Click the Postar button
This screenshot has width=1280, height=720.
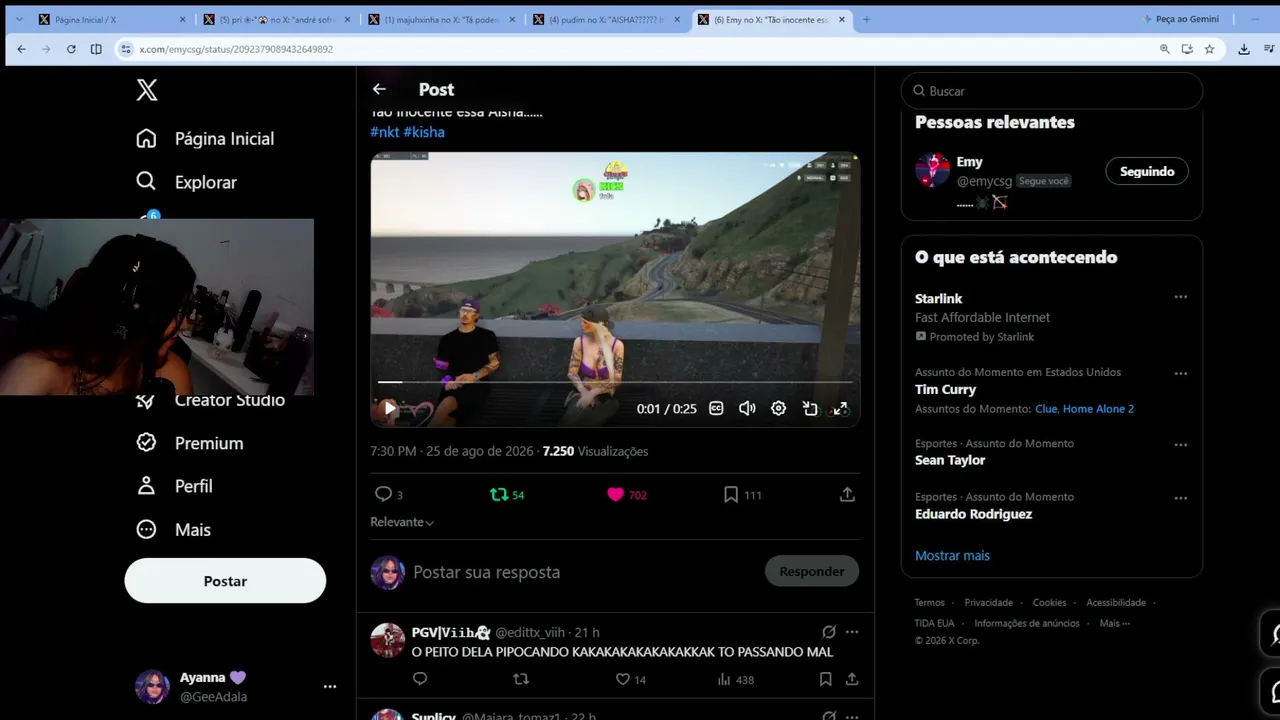(225, 581)
